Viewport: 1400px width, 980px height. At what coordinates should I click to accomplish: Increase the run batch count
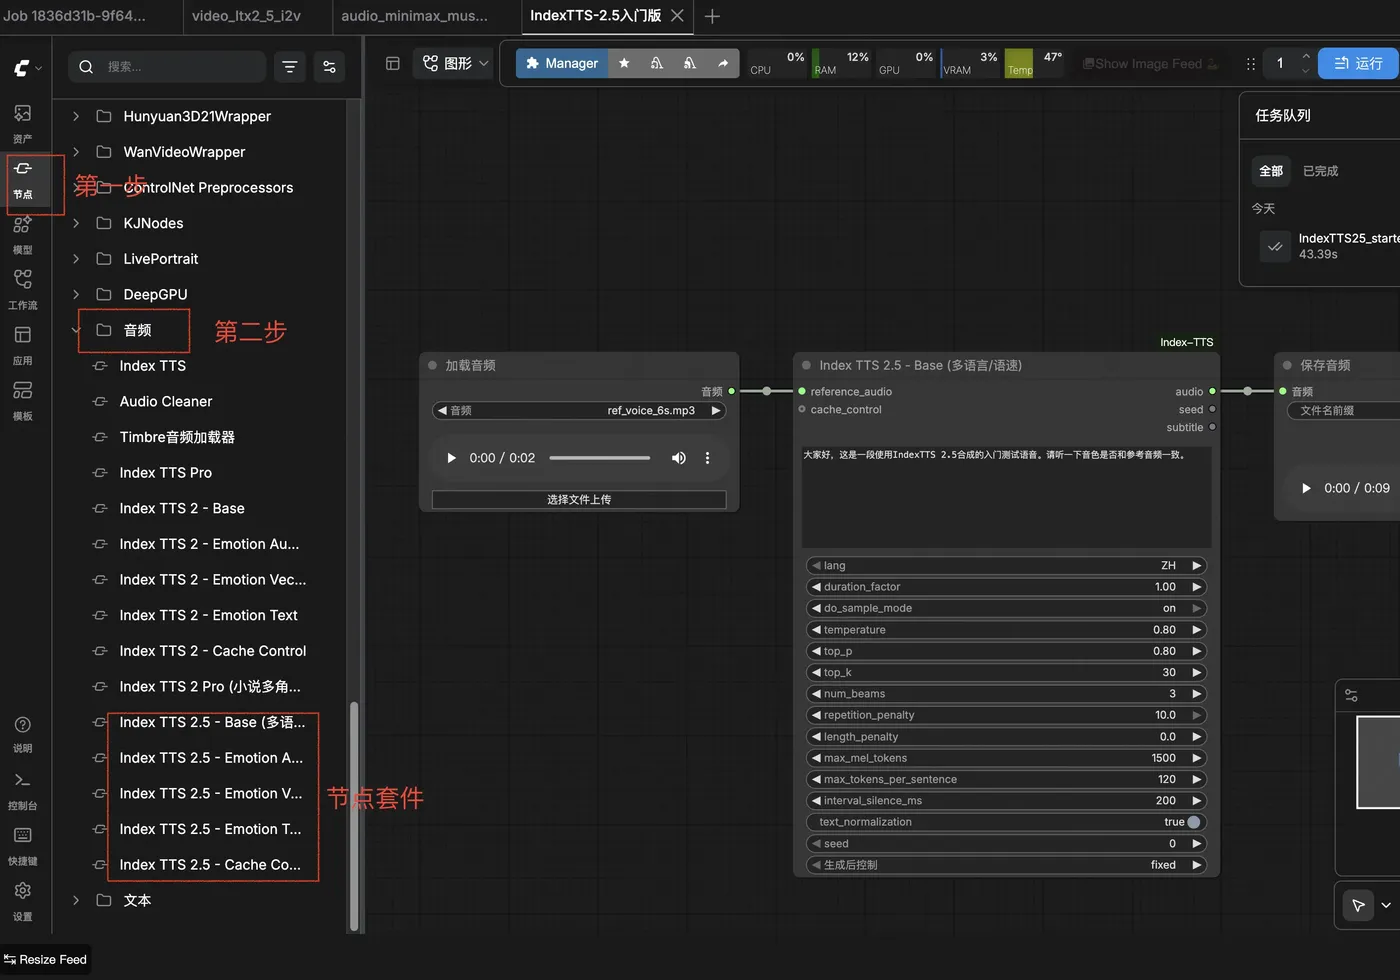1306,56
